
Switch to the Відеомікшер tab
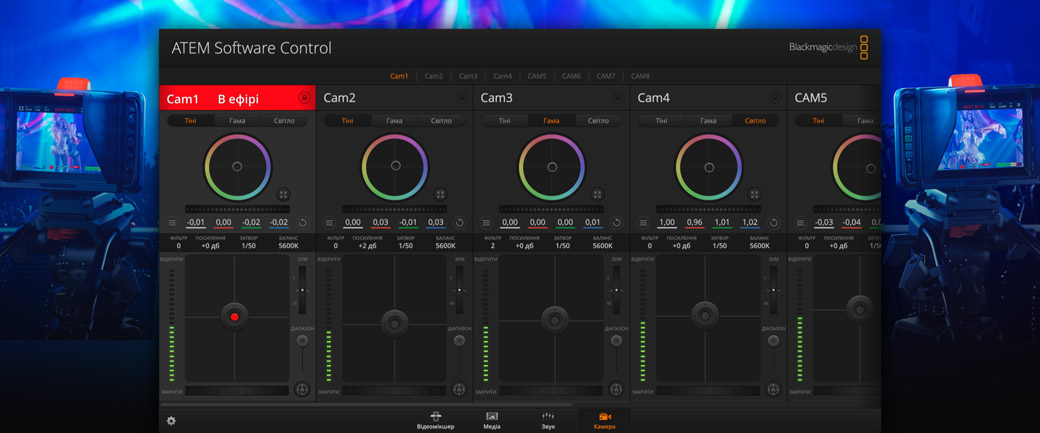click(435, 420)
